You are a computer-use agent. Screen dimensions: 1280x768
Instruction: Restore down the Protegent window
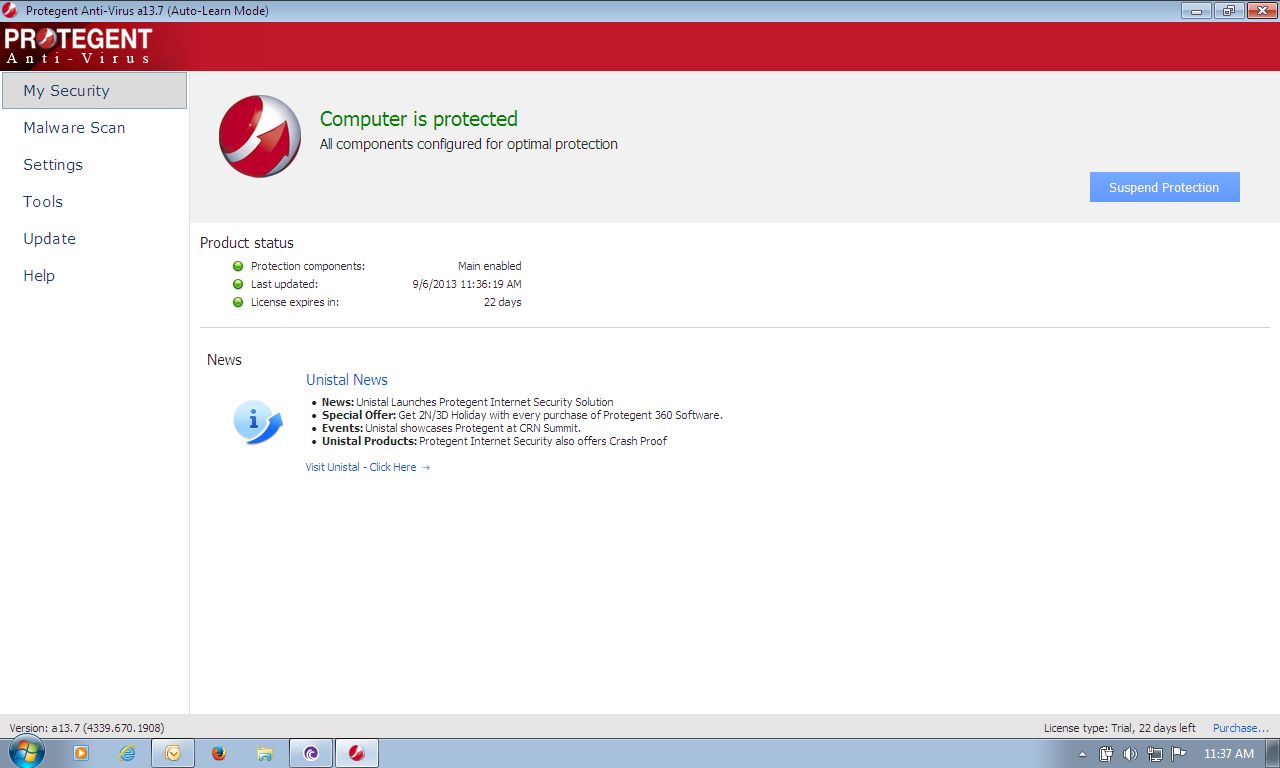pyautogui.click(x=1228, y=11)
